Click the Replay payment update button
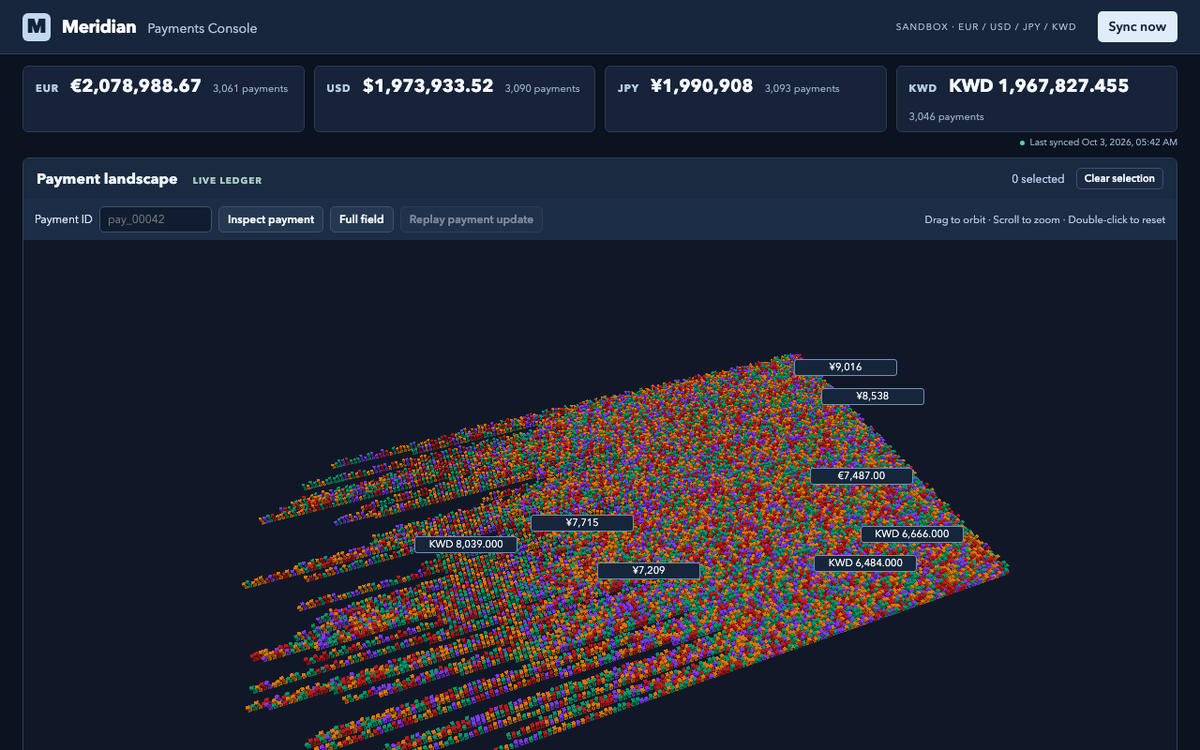Image resolution: width=1200 pixels, height=750 pixels. point(471,219)
